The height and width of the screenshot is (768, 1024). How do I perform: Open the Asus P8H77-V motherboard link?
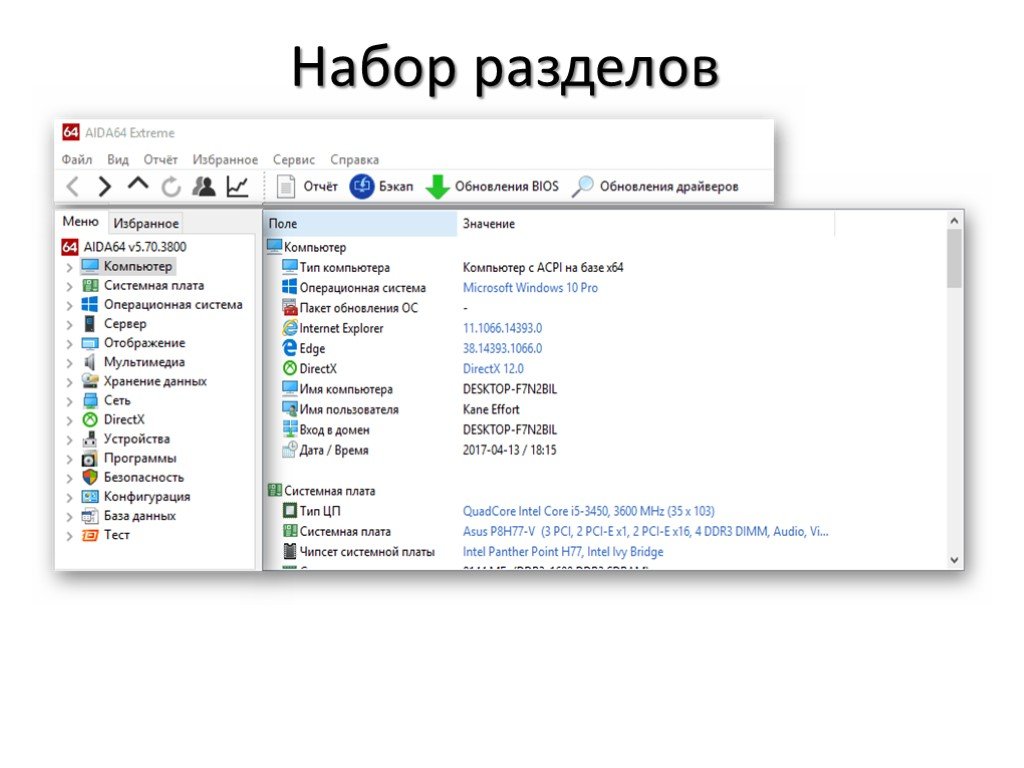tap(645, 532)
